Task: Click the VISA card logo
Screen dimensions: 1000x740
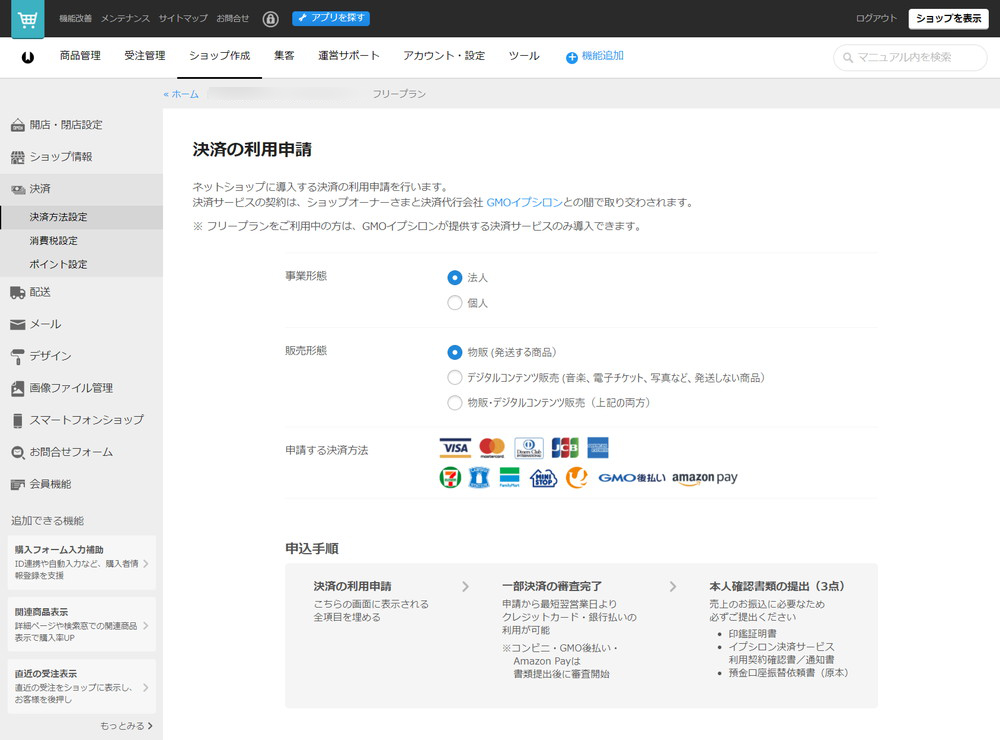Action: pyautogui.click(x=455, y=448)
